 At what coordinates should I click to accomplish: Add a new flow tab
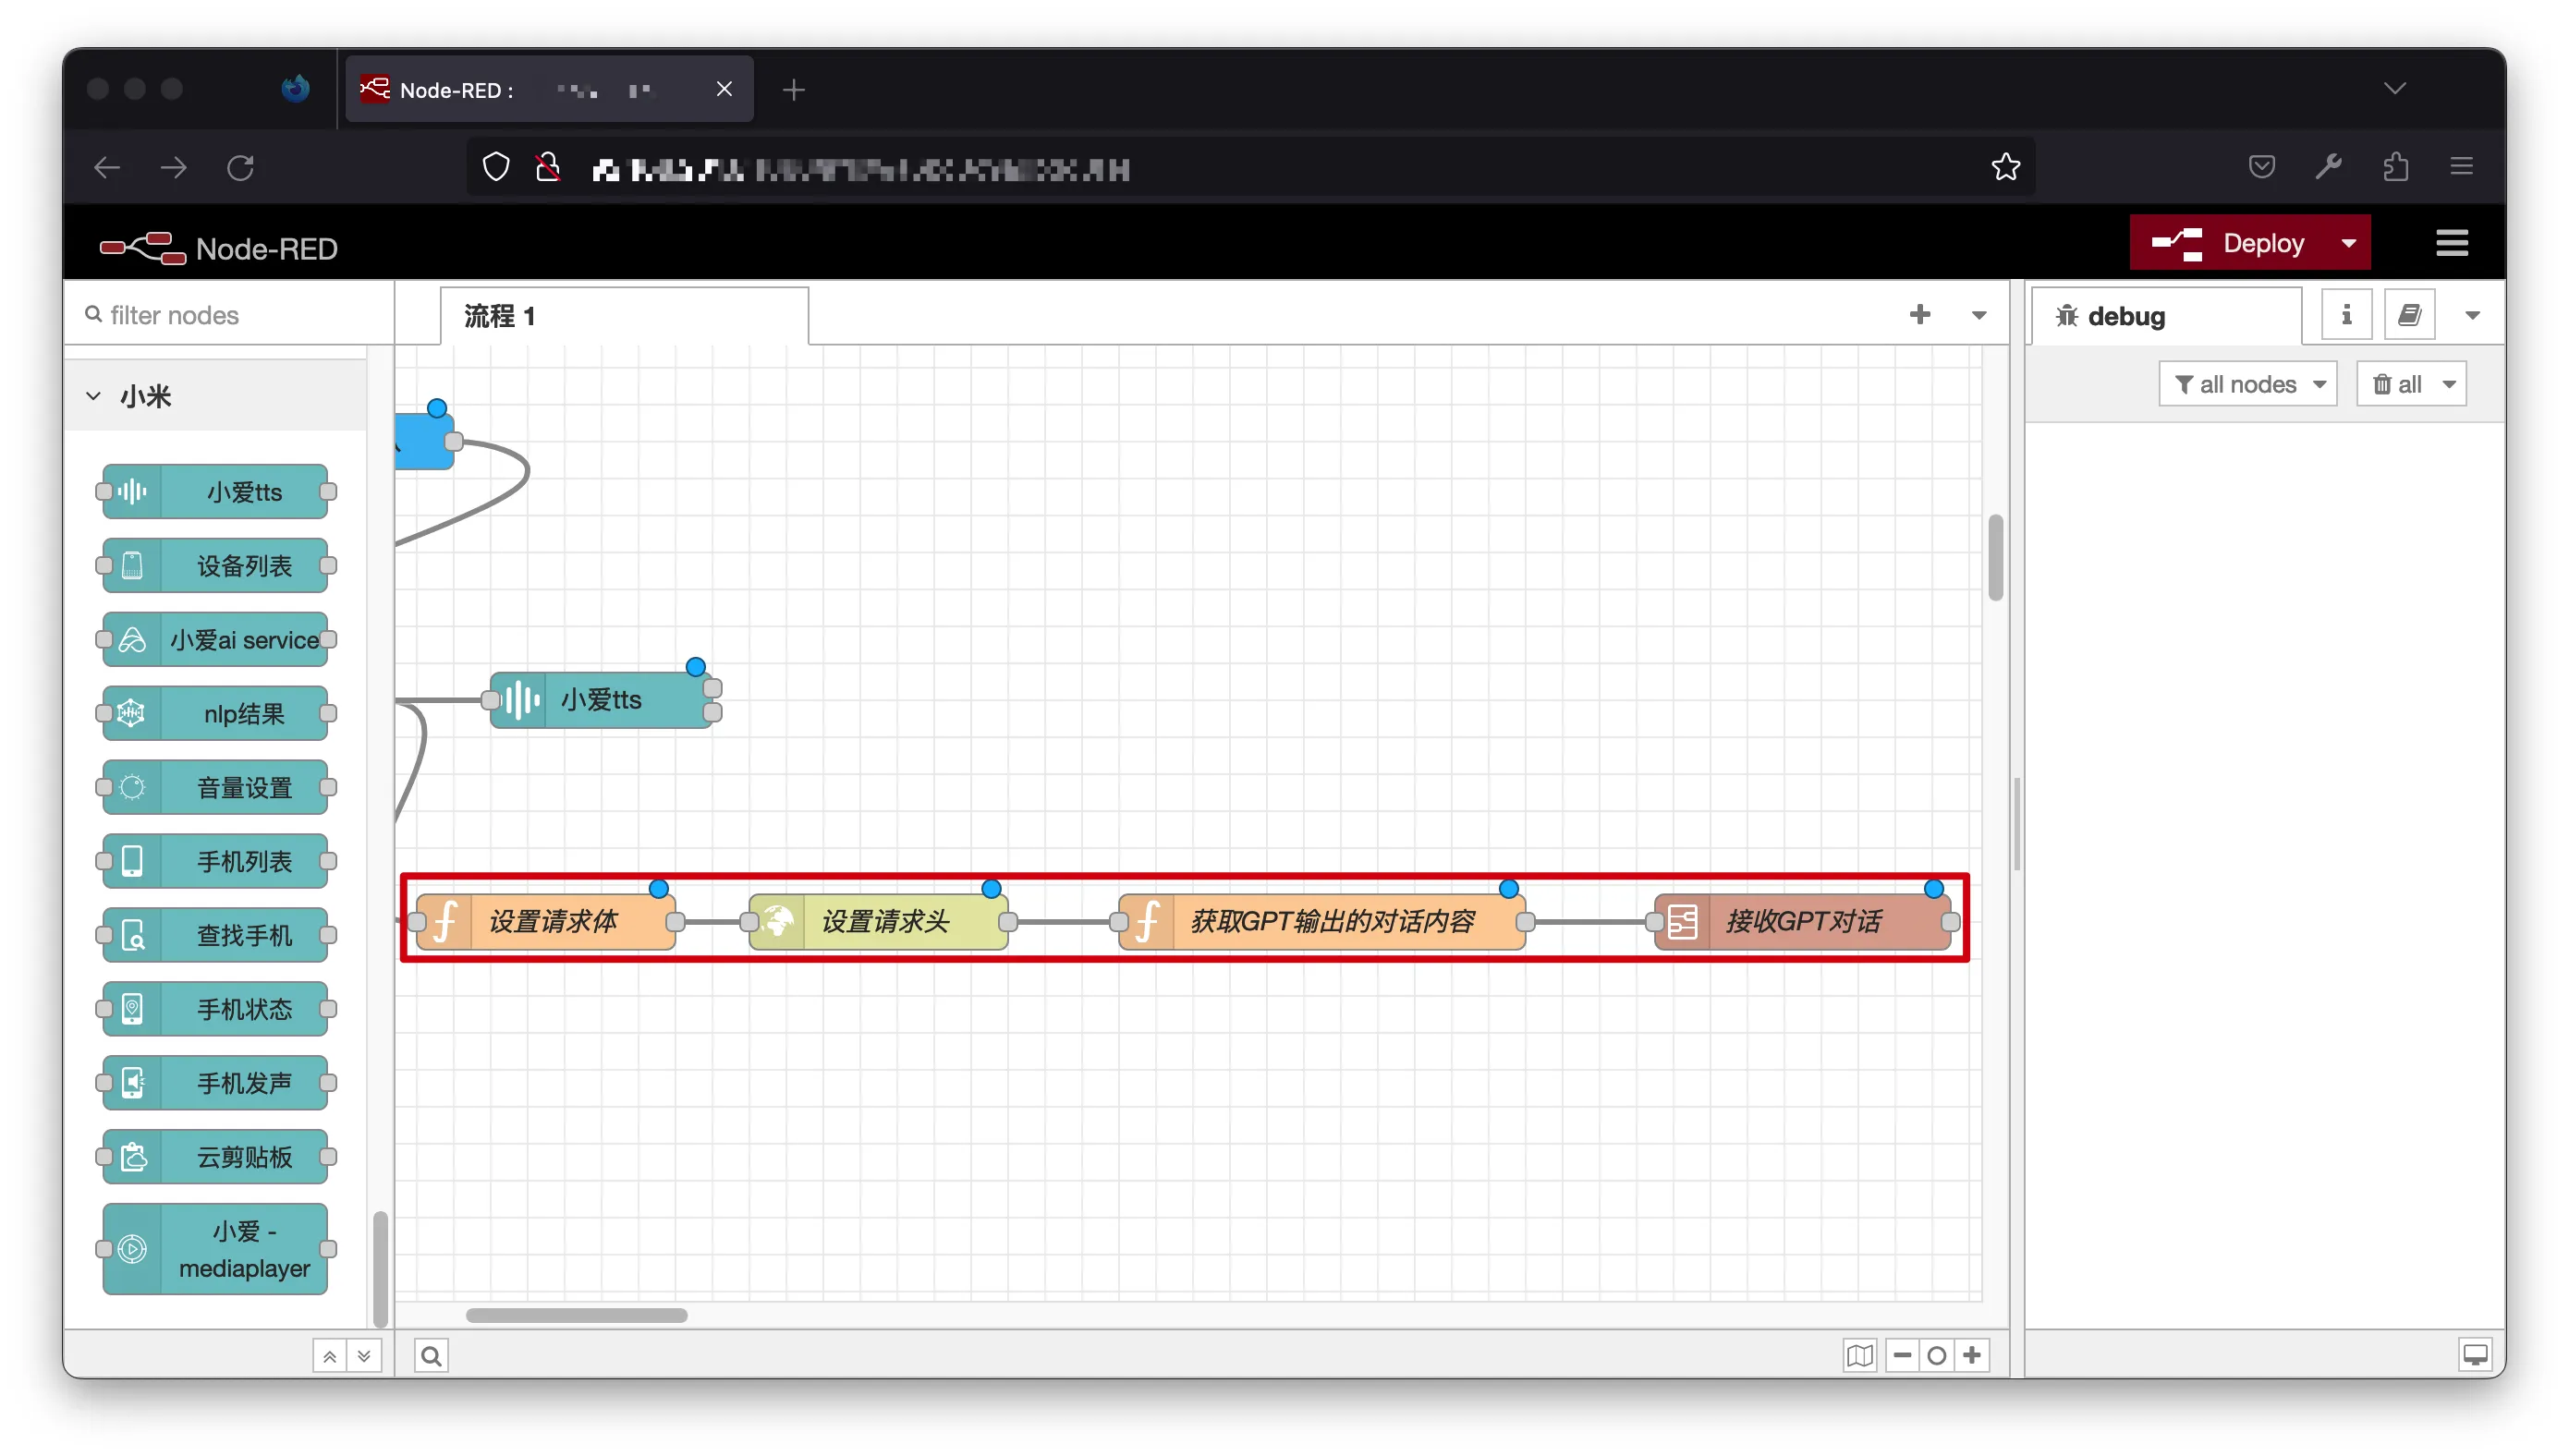coord(1920,315)
